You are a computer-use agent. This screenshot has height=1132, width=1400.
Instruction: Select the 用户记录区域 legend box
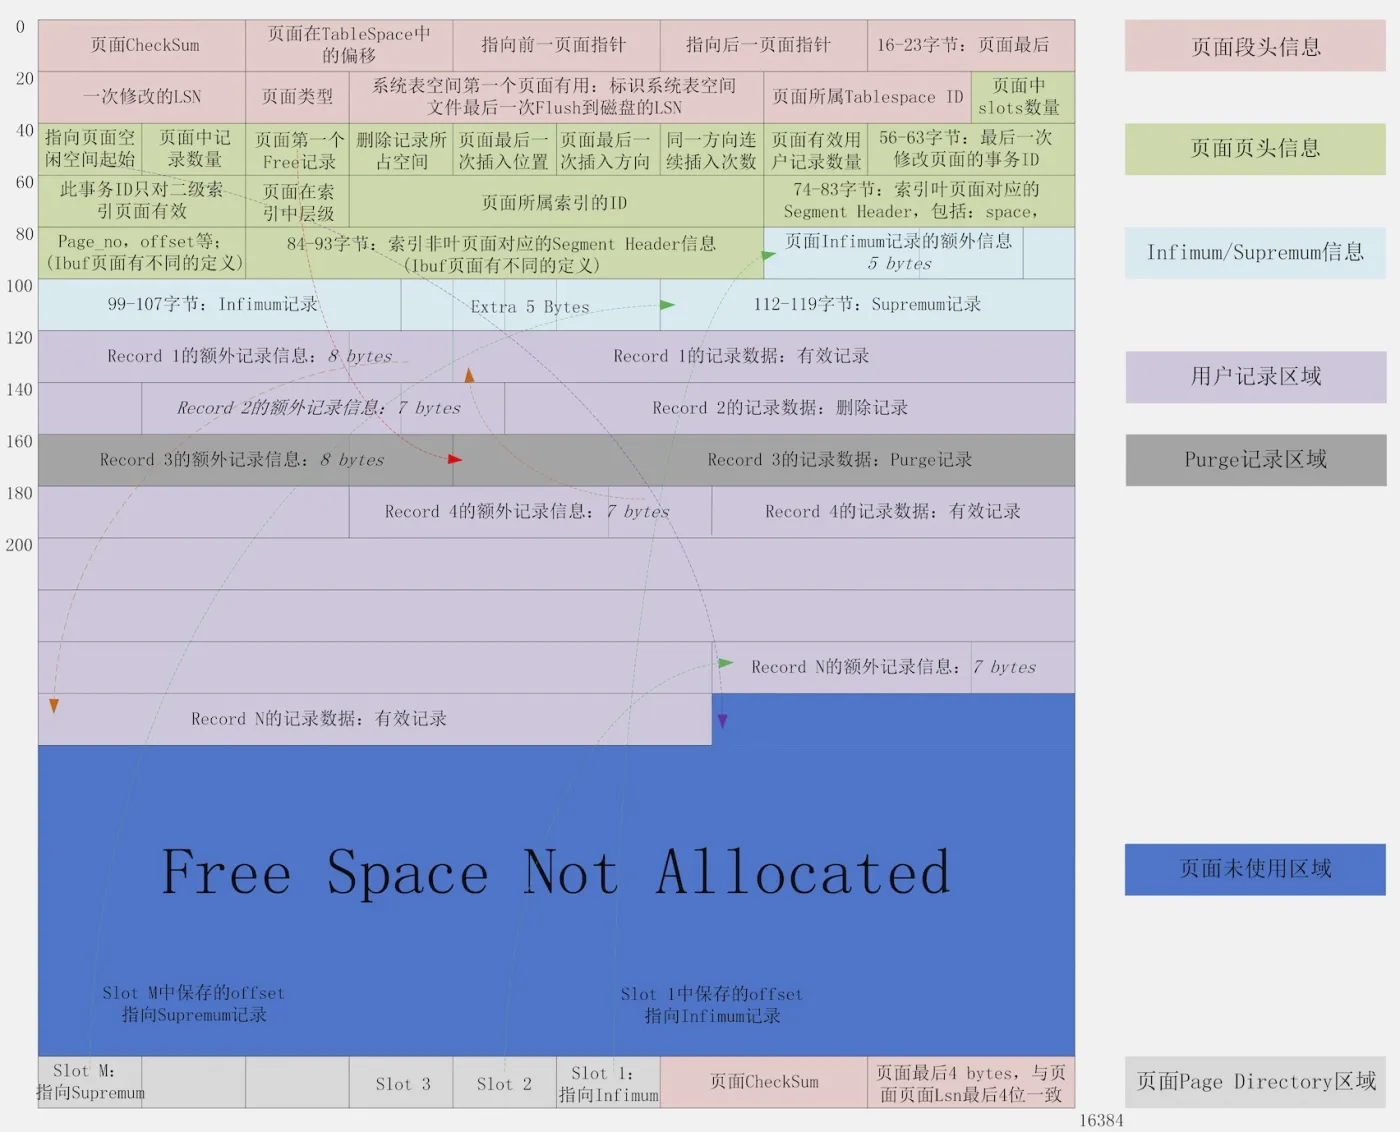pos(1255,377)
